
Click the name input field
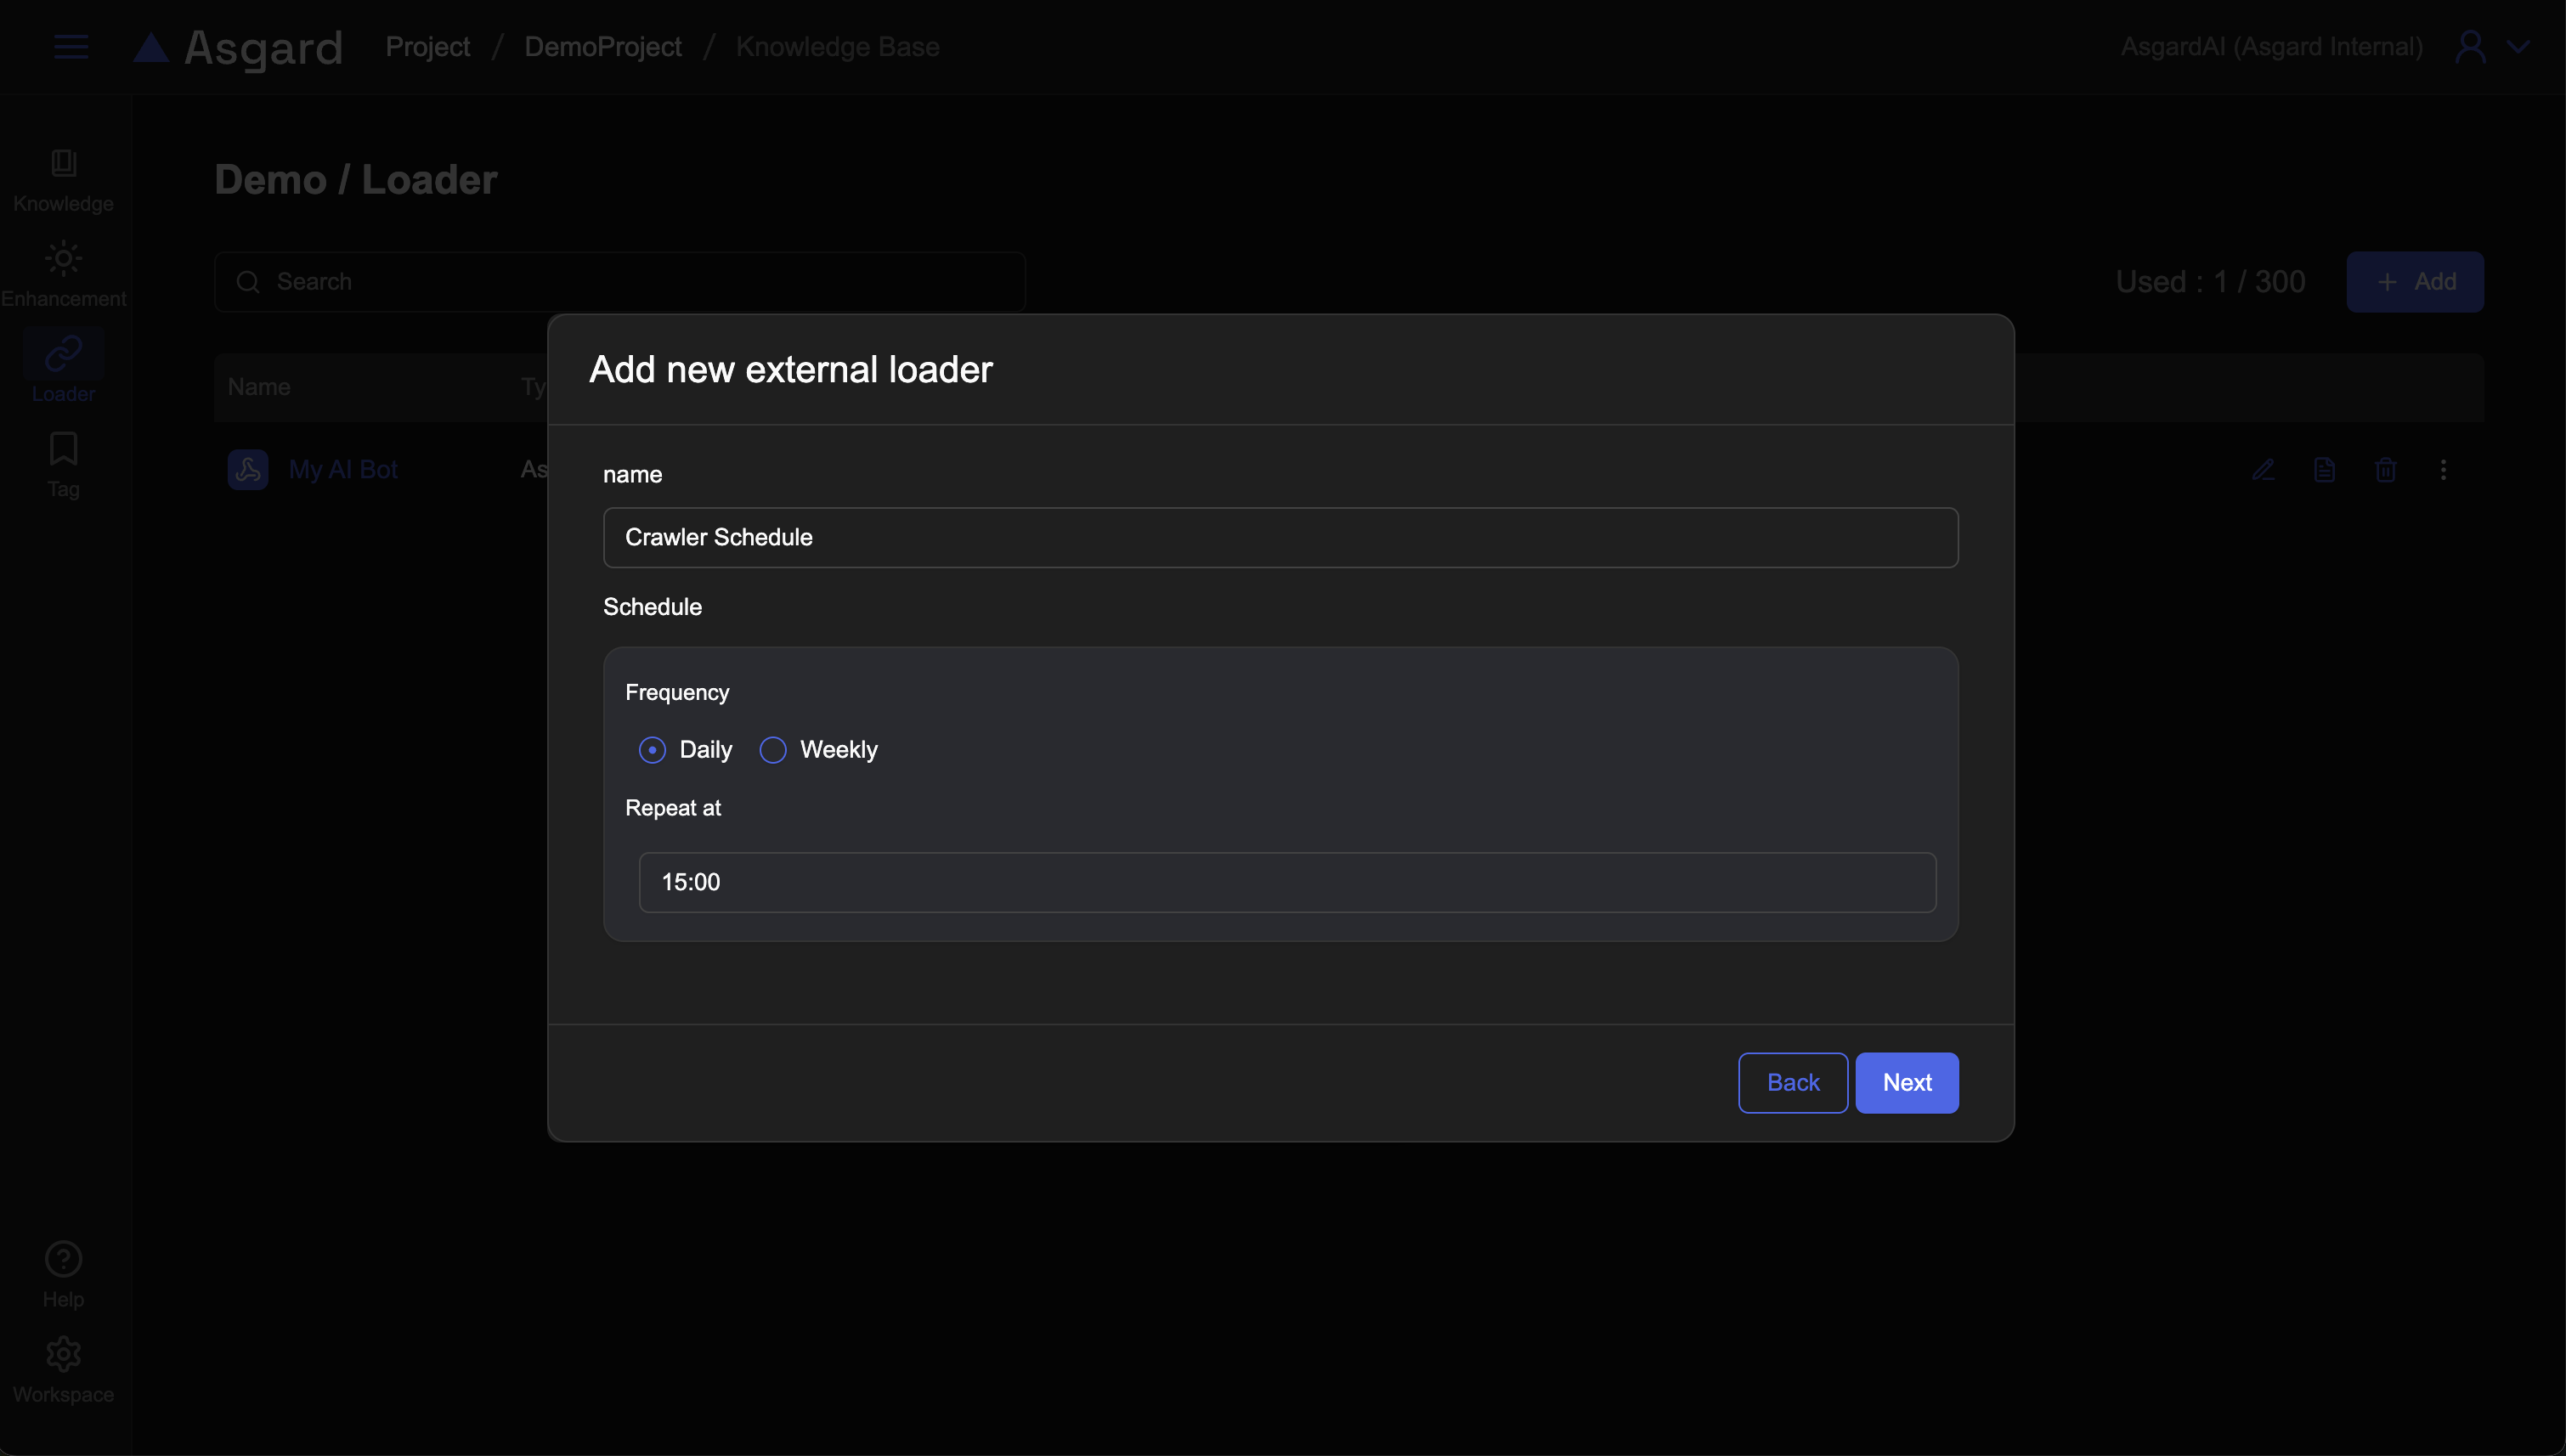1280,537
